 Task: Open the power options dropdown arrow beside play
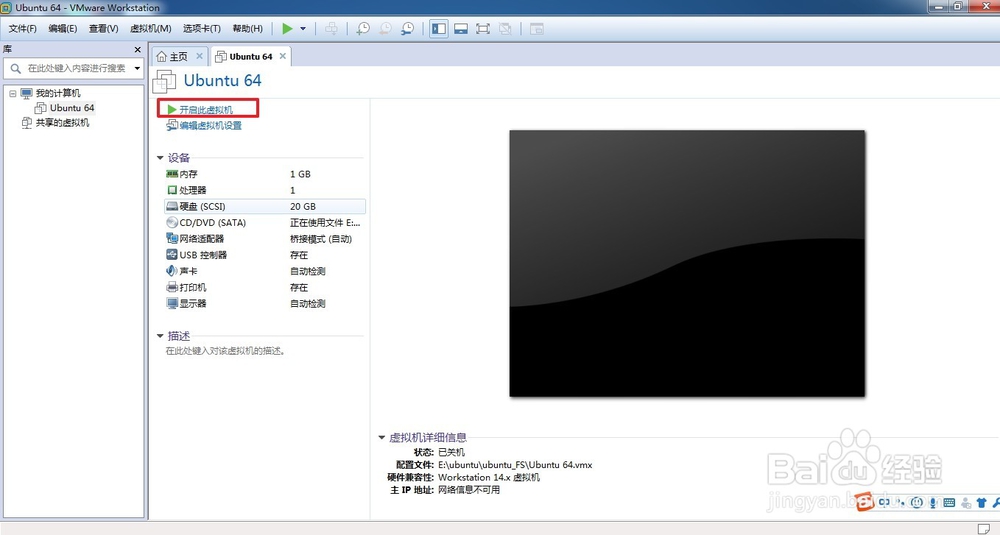click(x=303, y=29)
